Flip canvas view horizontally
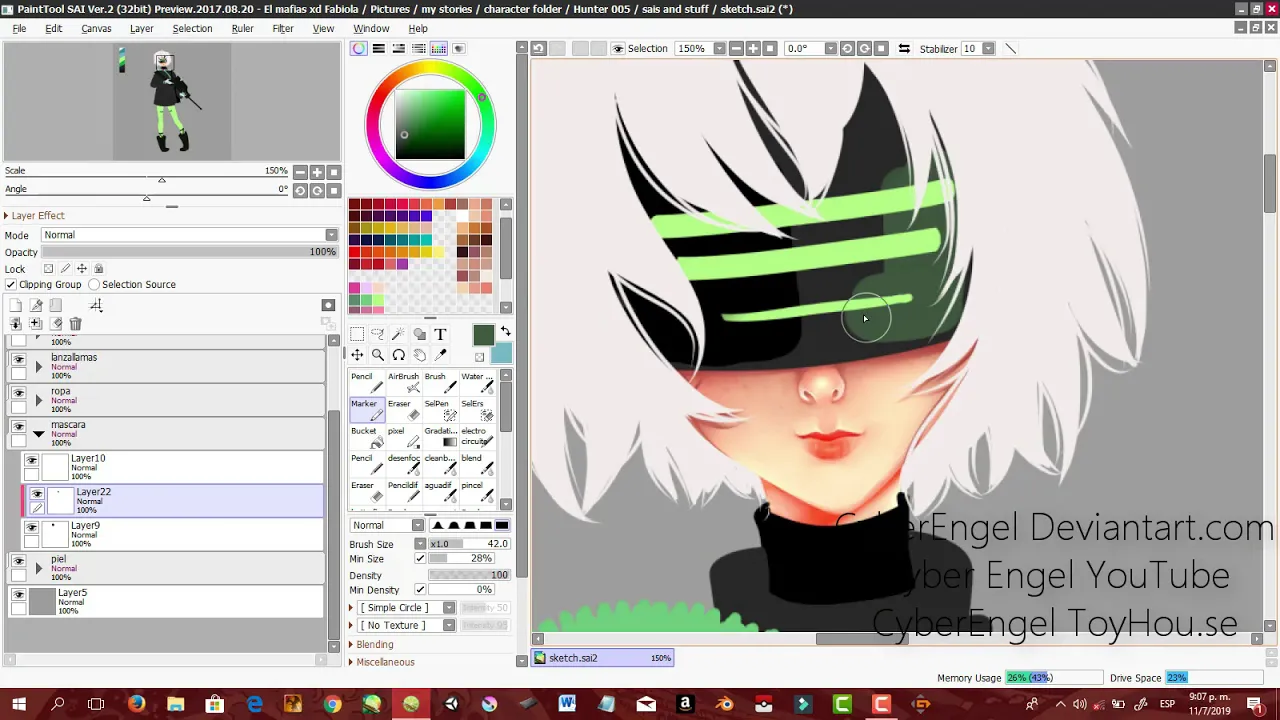 point(904,48)
